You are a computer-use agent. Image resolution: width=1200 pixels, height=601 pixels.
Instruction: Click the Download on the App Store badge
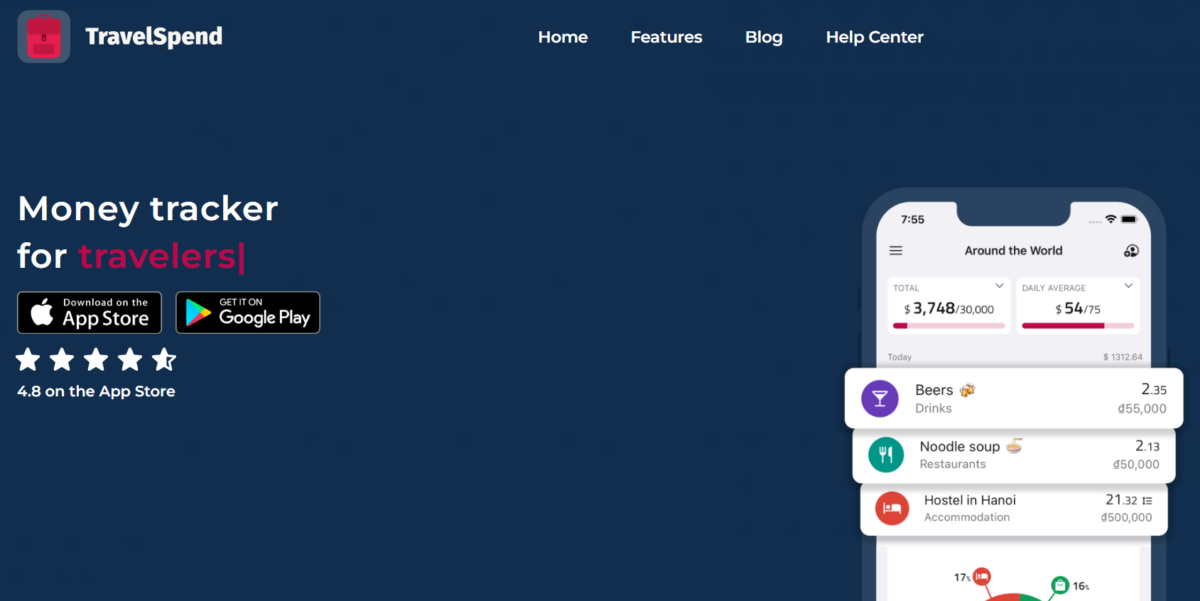[89, 312]
